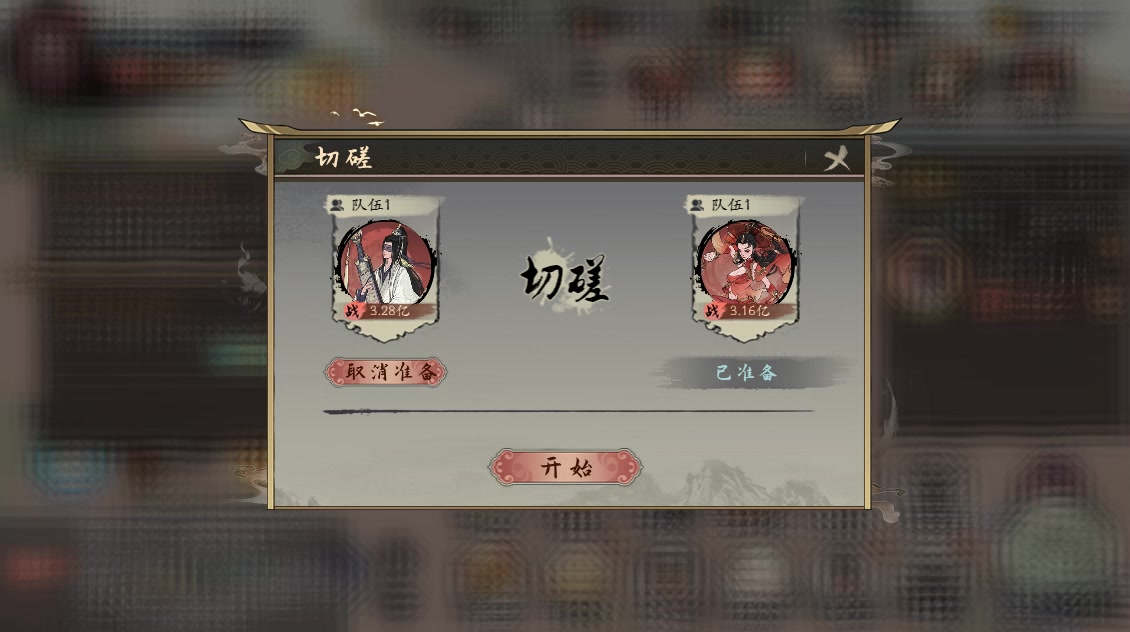Click the 3.16亿 battle power value
1130x632 pixels.
point(749,311)
